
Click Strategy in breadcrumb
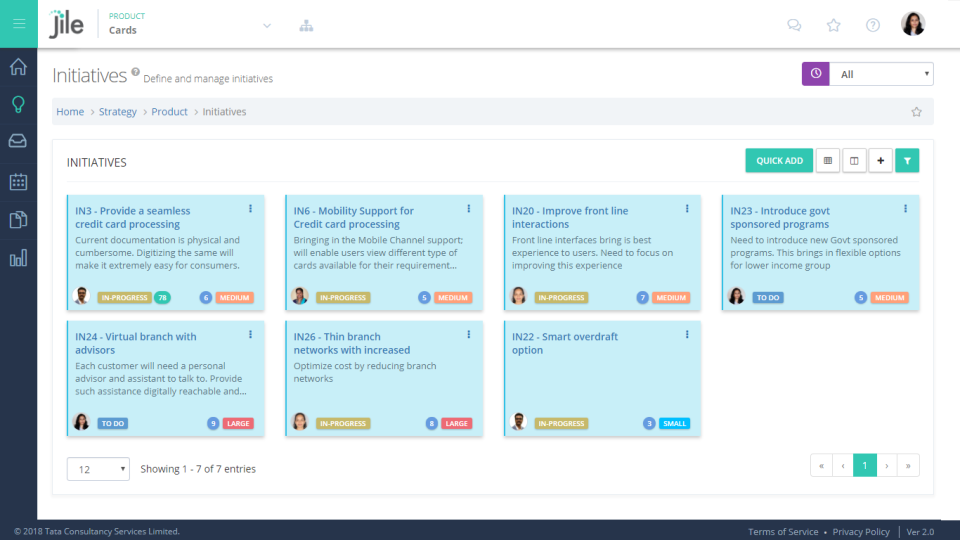coord(118,112)
